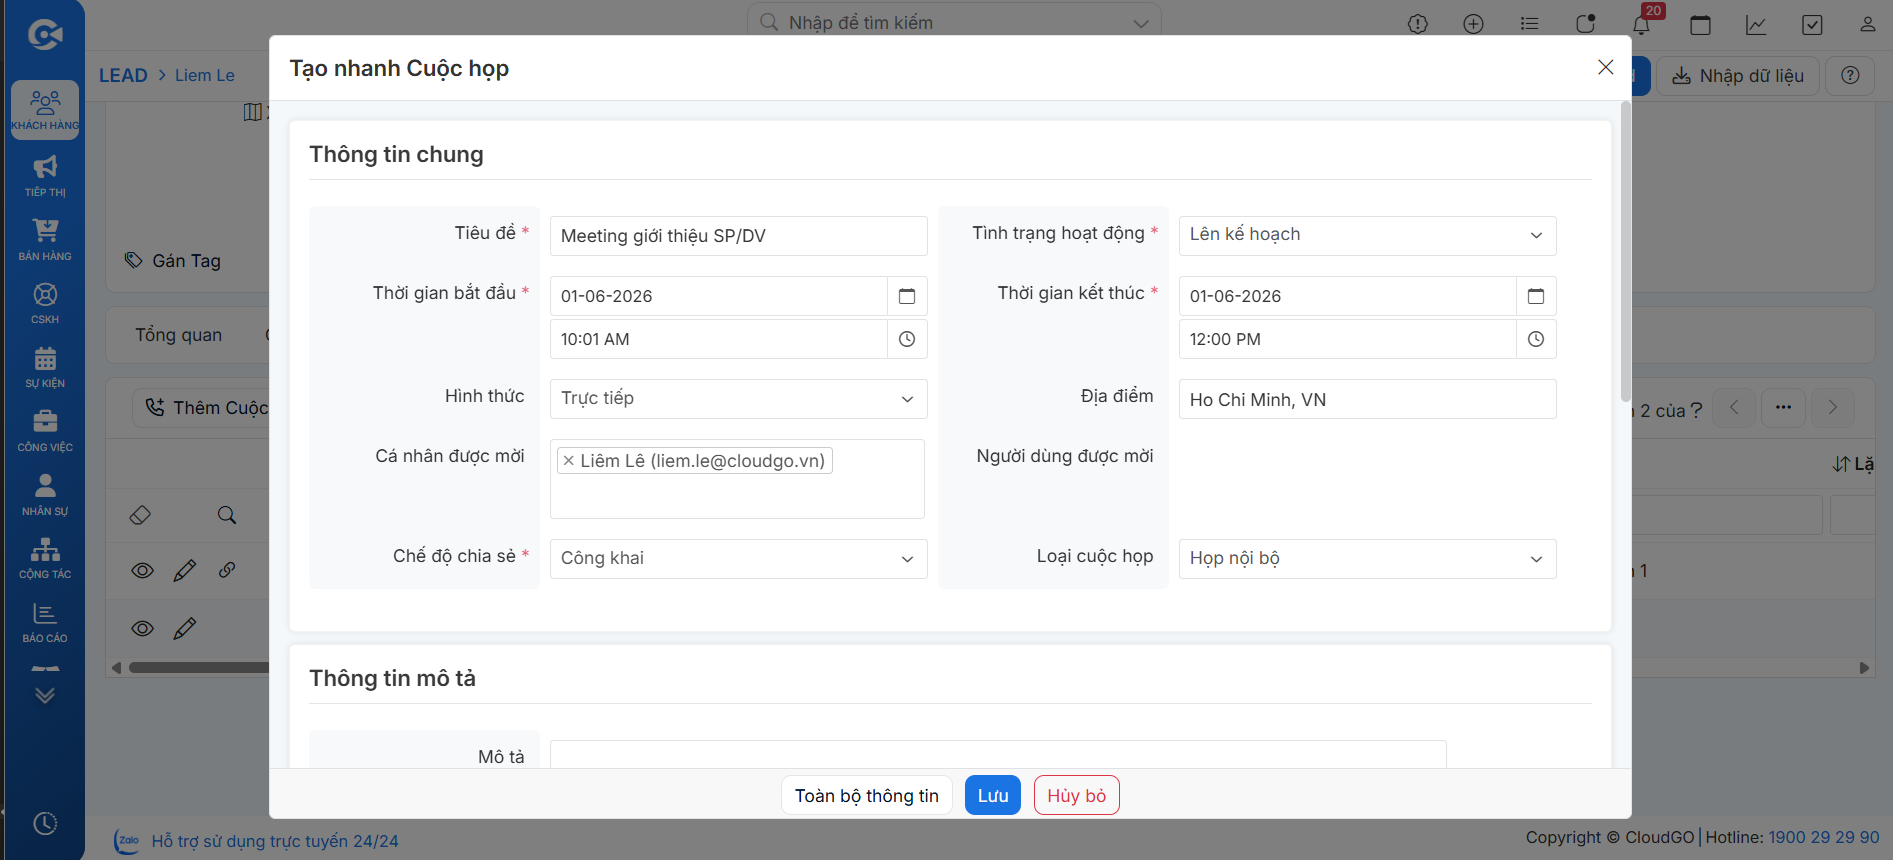Screen dimensions: 1893x860
Task: Edit second row with pencil icon
Action: click(x=185, y=628)
